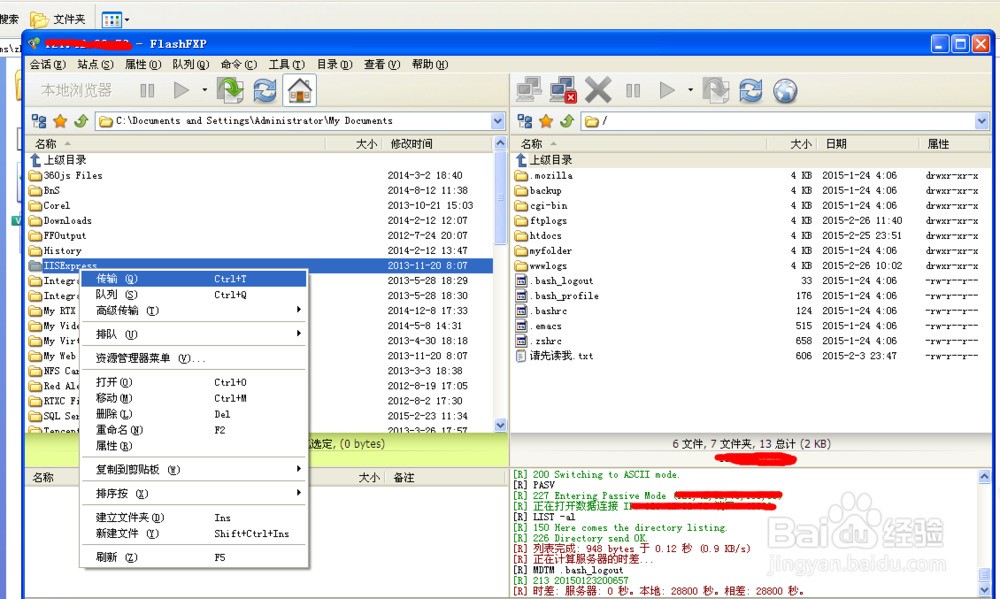
Task: Abort the transfer with the X icon
Action: click(x=597, y=90)
